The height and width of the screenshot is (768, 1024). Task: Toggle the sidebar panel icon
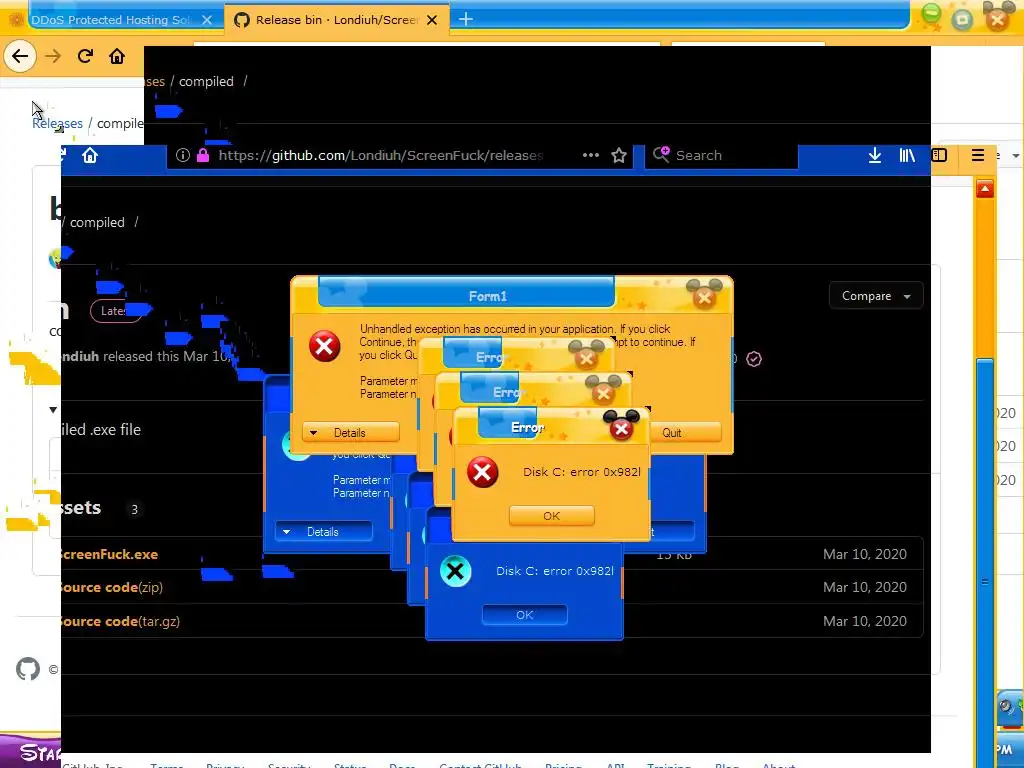tap(939, 155)
